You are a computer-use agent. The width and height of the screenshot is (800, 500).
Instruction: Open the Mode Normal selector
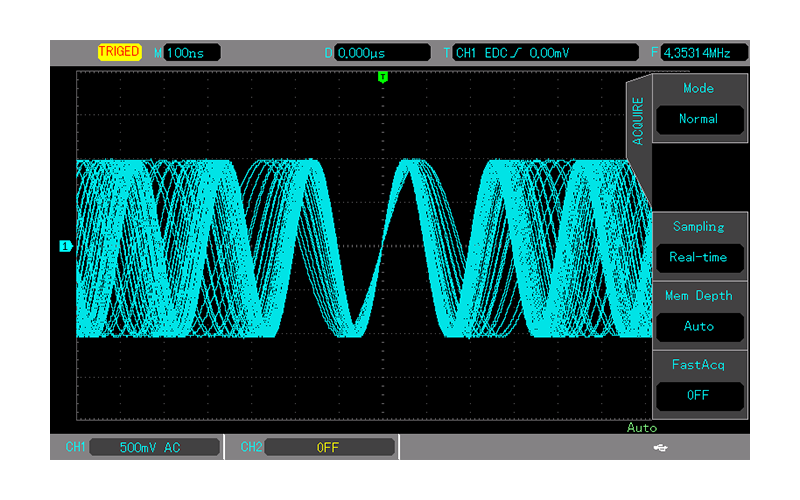point(698,119)
